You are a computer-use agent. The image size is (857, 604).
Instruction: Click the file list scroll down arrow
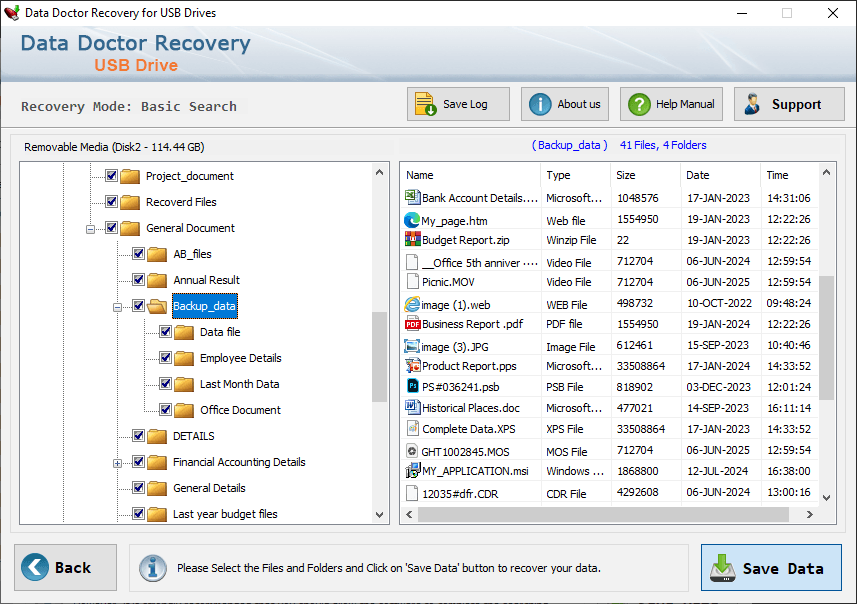[x=826, y=497]
